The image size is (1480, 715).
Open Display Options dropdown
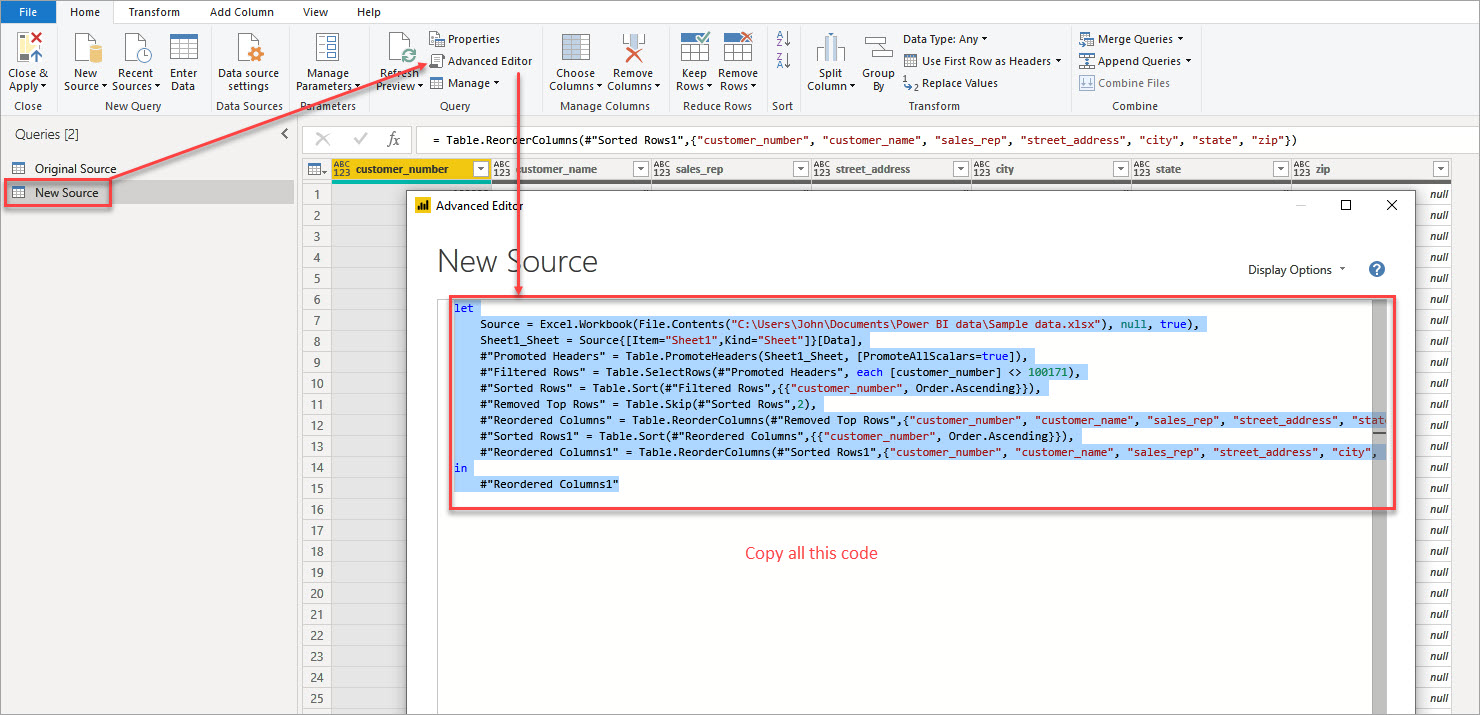coord(1297,270)
